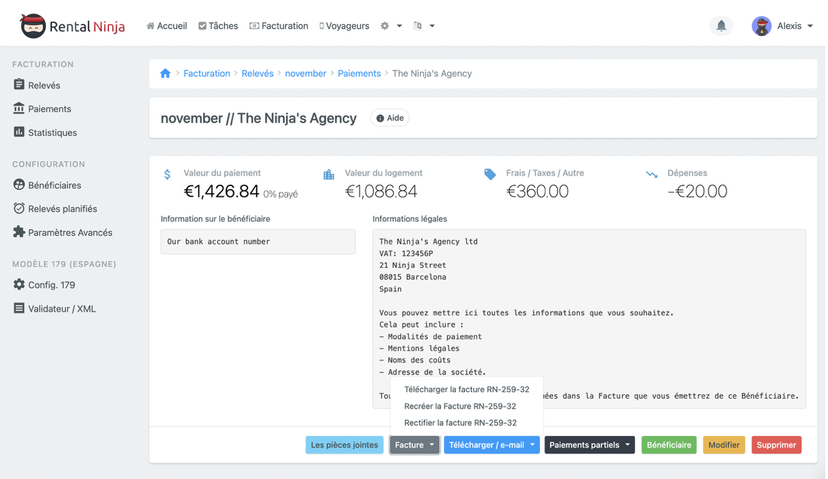Click the €1,086.84 lodging value

tap(381, 191)
